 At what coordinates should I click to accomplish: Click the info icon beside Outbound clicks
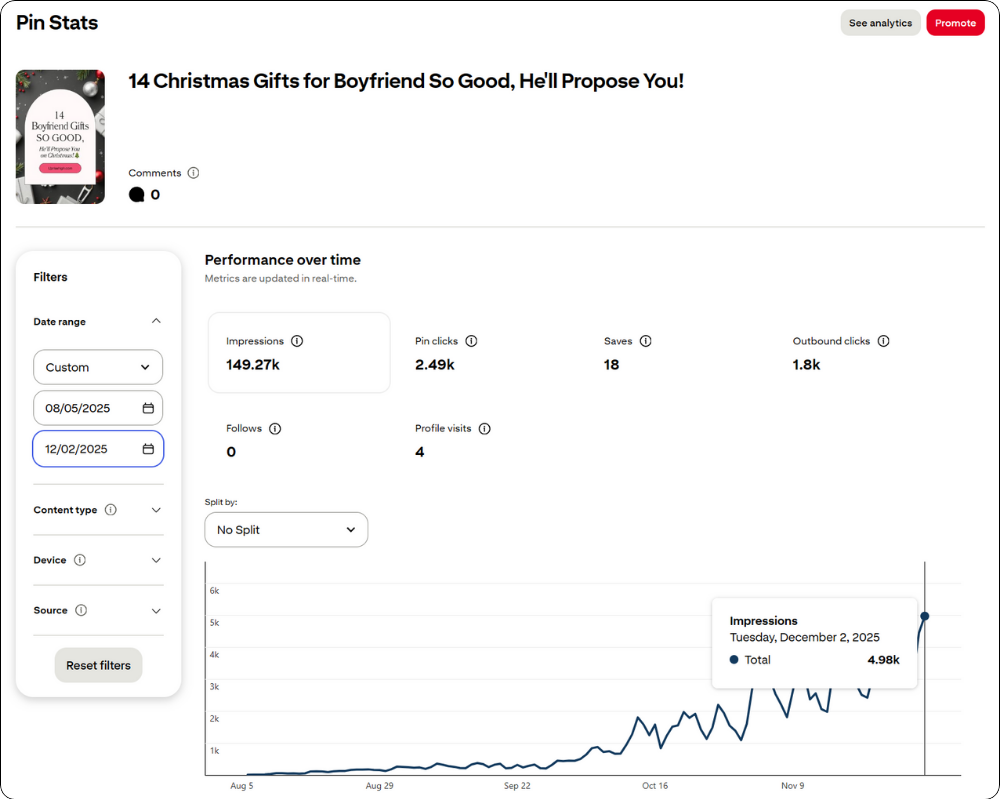click(883, 341)
